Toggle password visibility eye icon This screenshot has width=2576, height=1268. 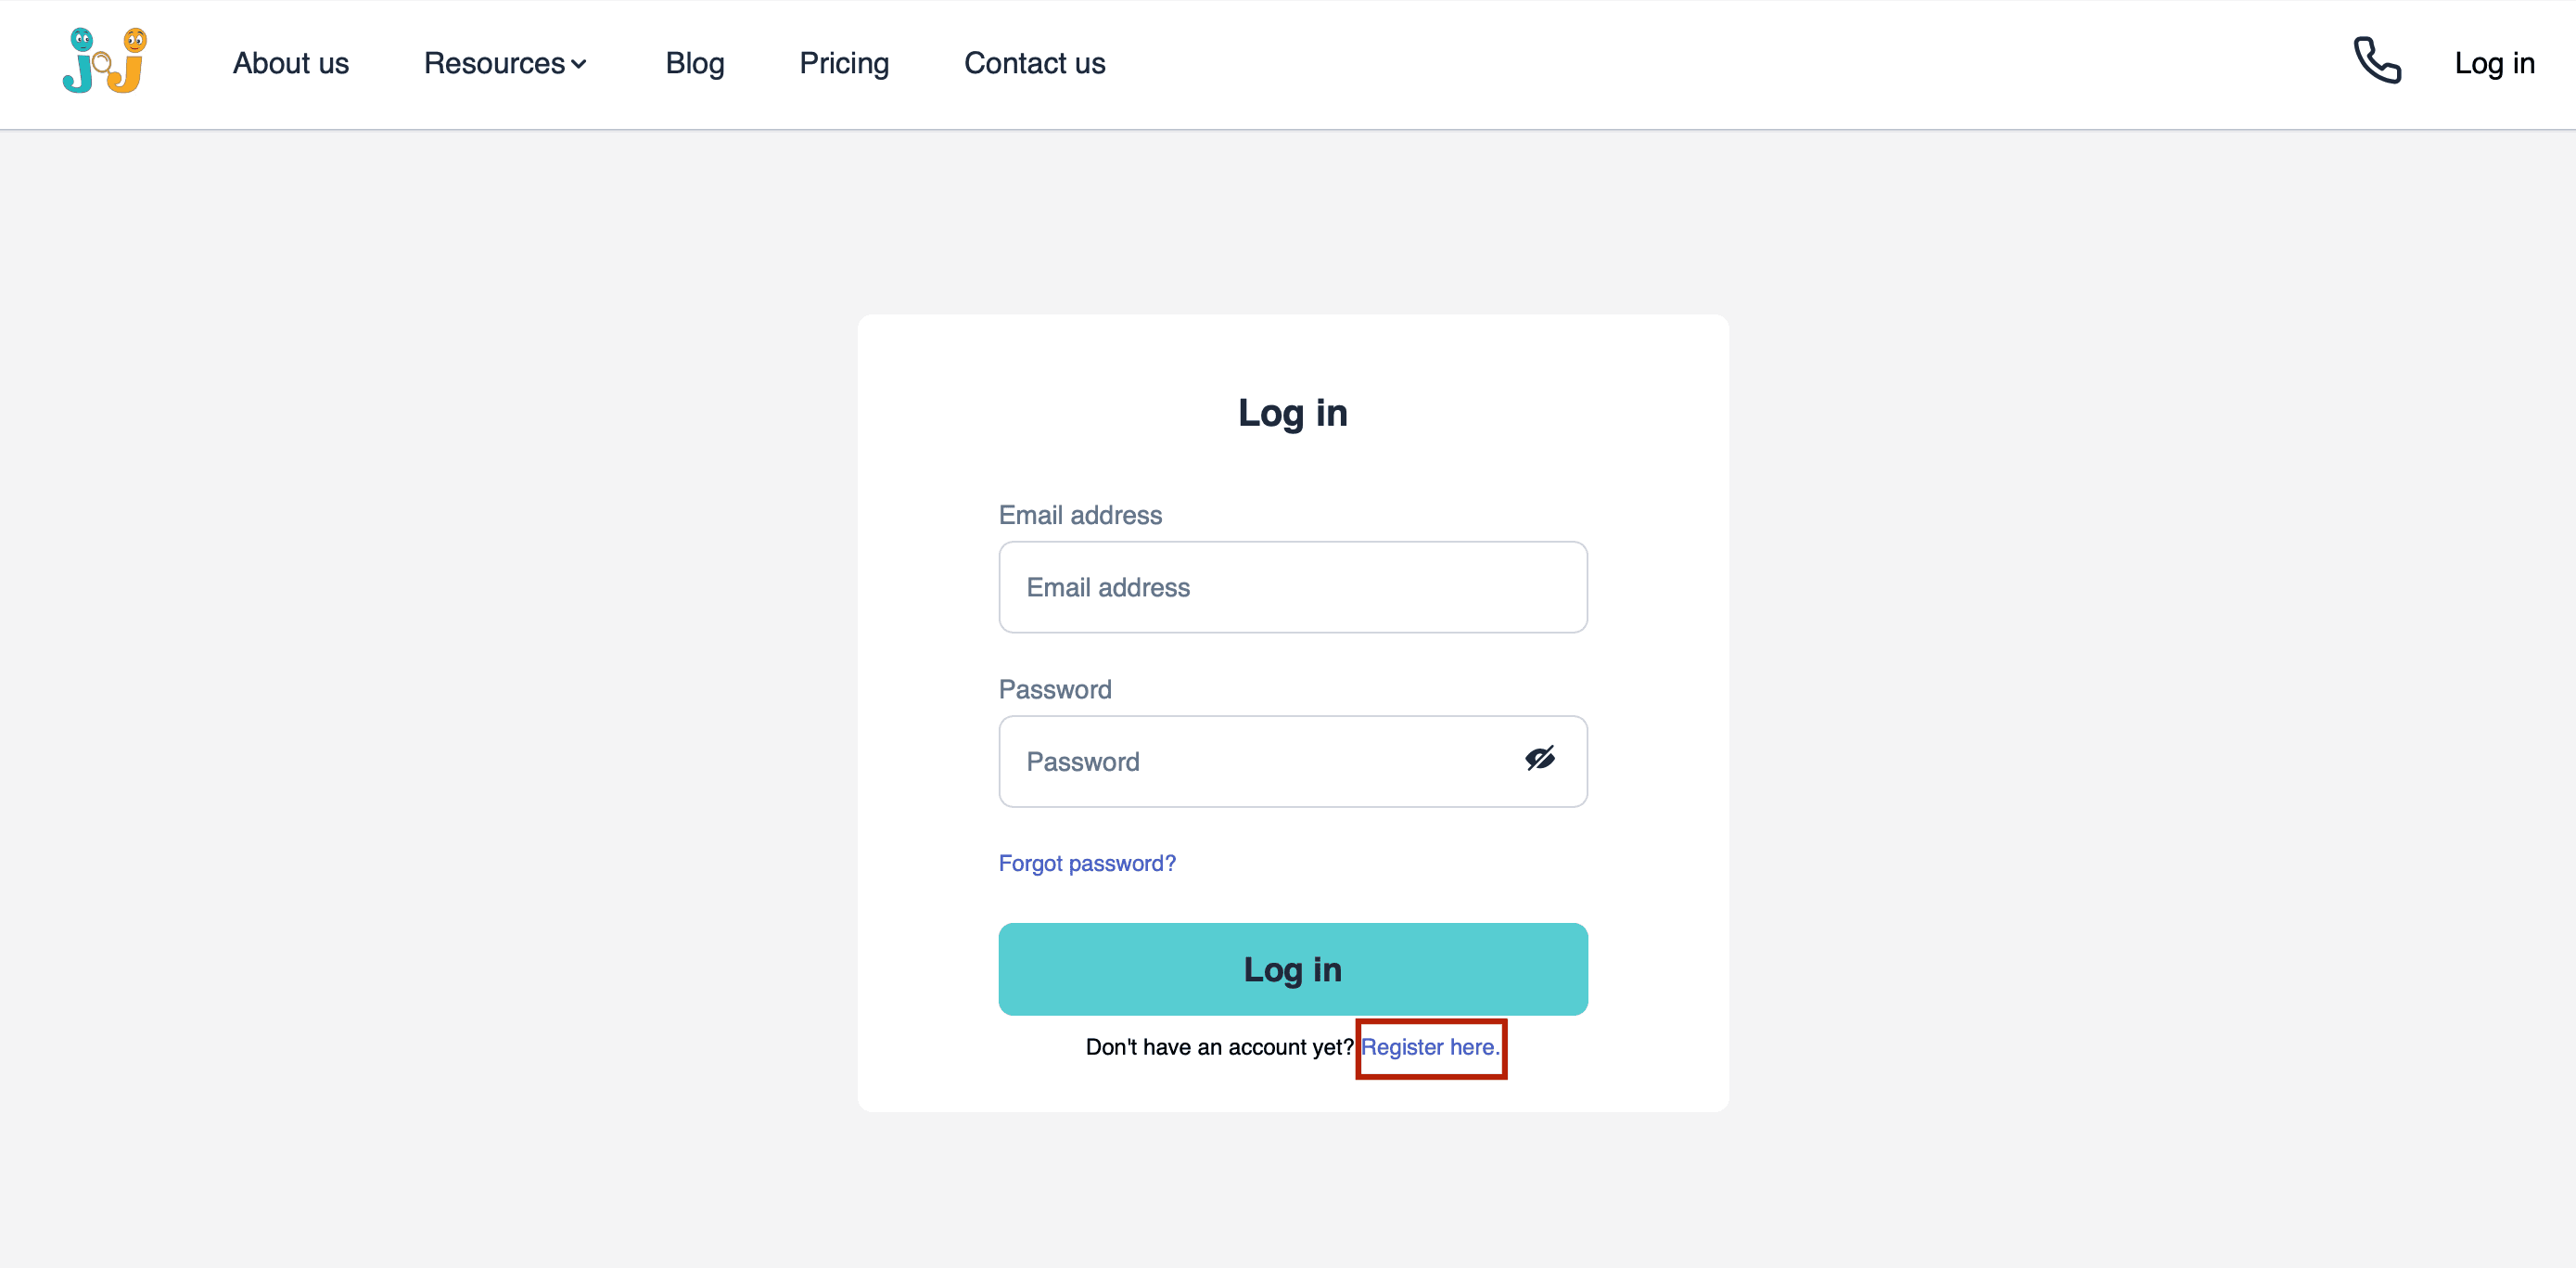click(x=1540, y=759)
